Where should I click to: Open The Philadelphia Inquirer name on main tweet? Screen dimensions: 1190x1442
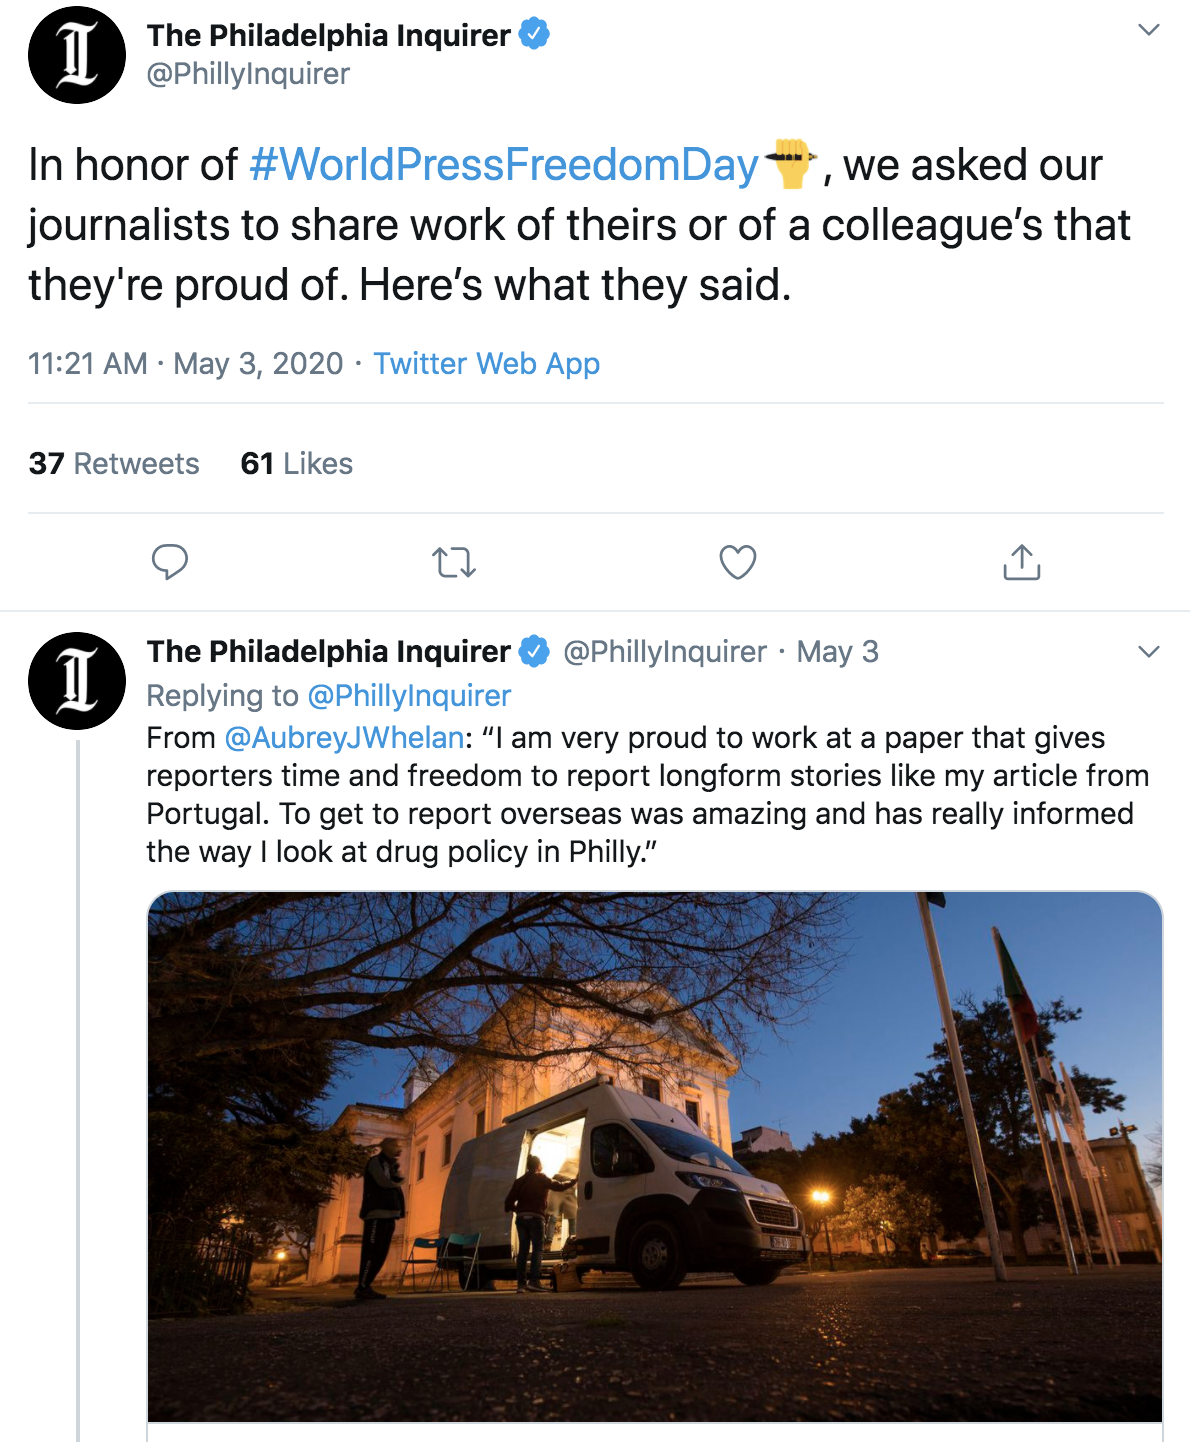click(x=328, y=35)
